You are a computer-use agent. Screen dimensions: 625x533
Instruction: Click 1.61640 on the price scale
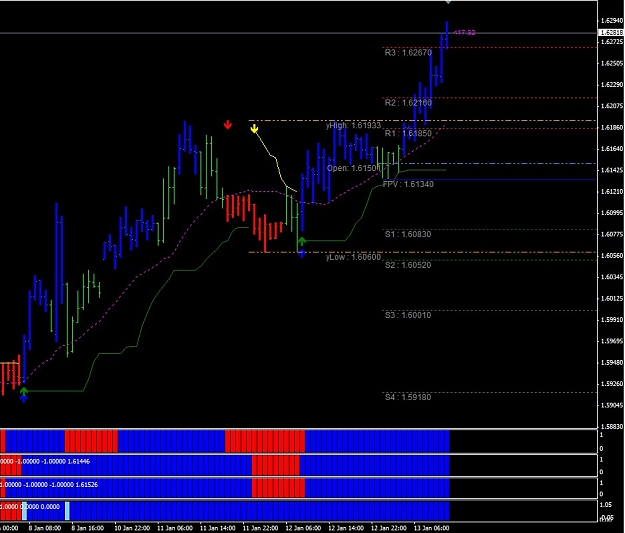(x=611, y=149)
